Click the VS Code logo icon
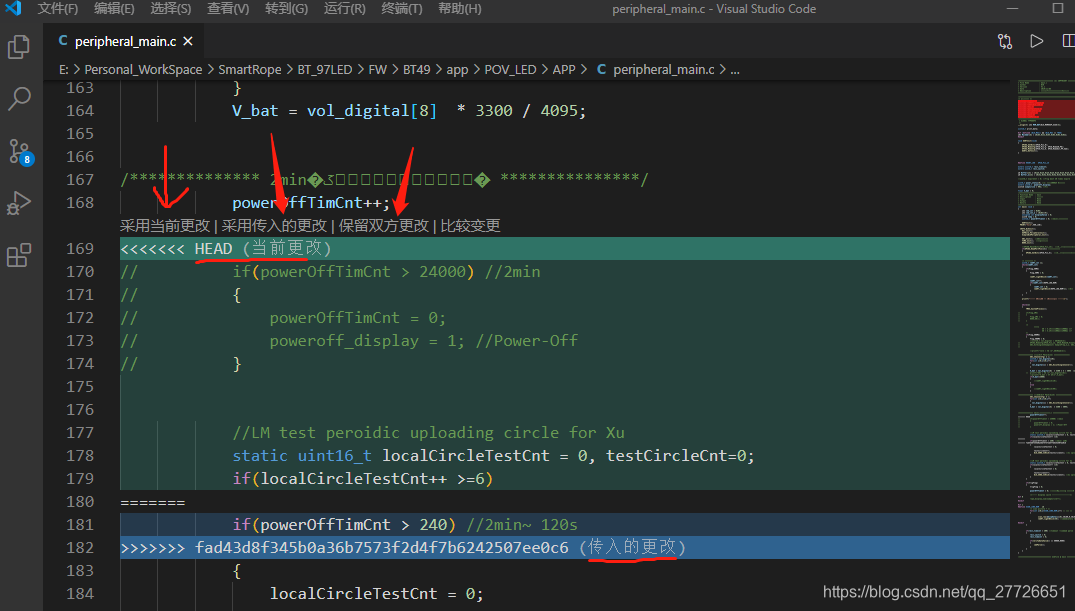The width and height of the screenshot is (1075, 611). point(13,8)
